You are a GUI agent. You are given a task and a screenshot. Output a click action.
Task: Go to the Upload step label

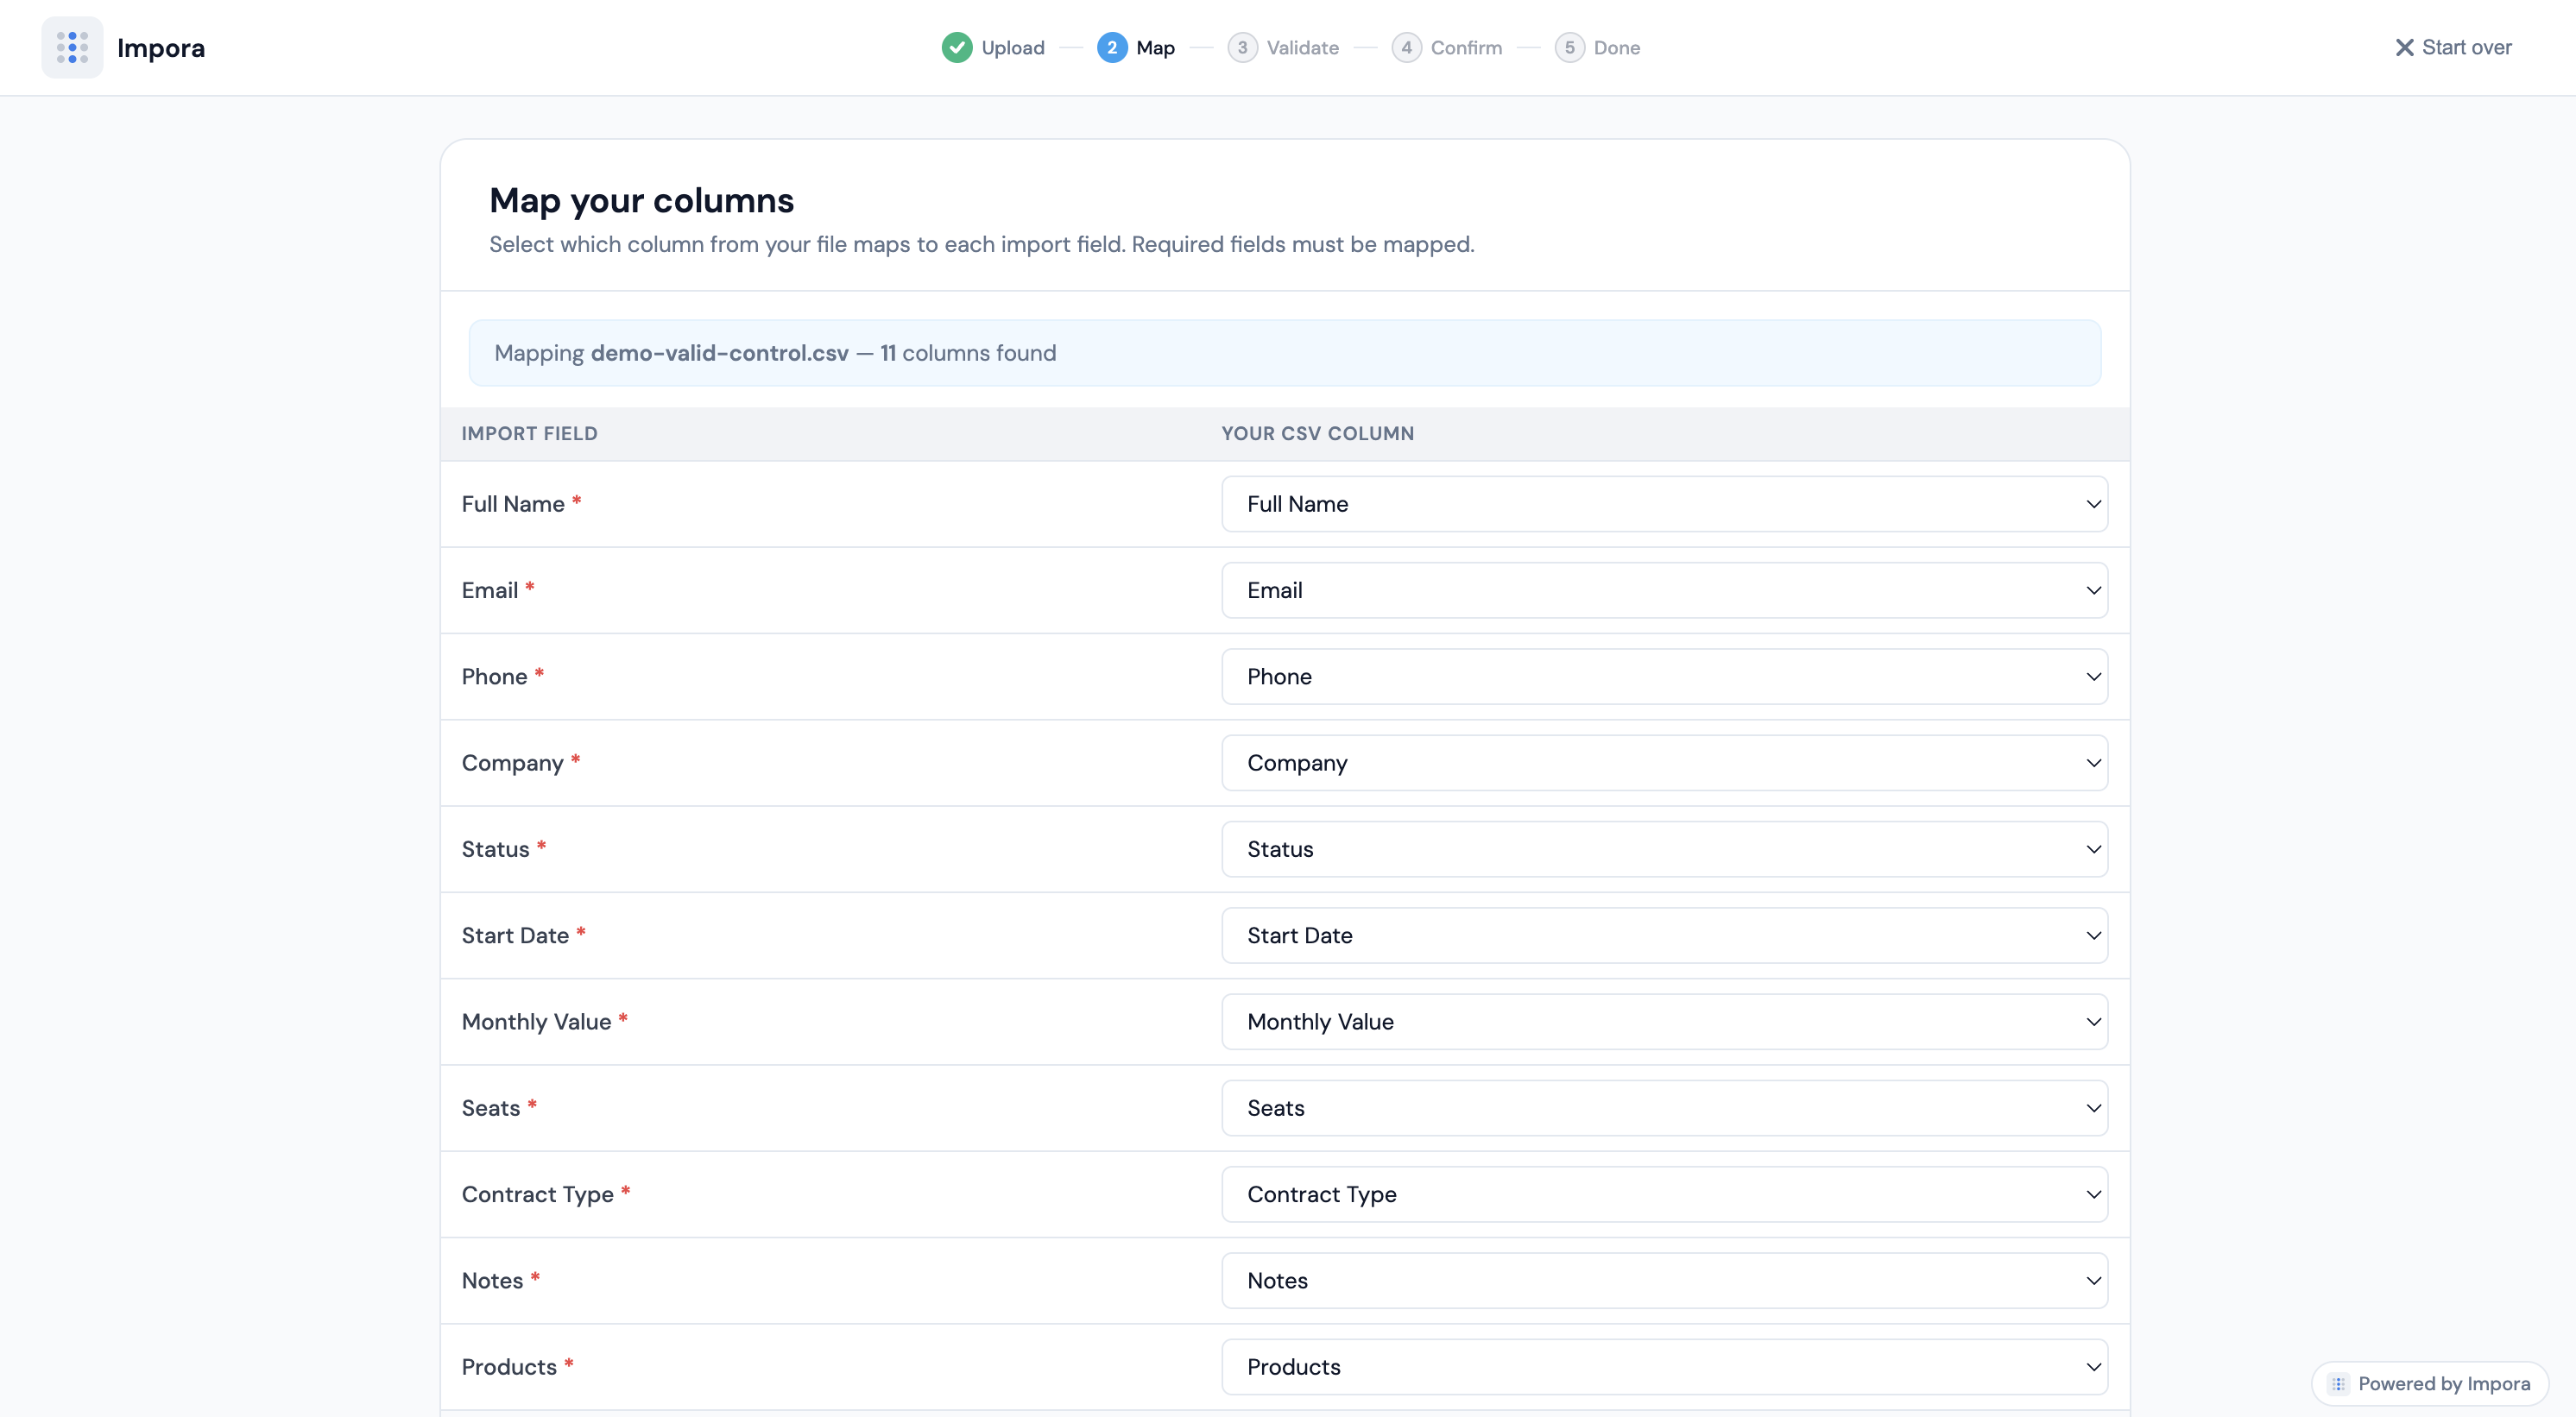1012,47
